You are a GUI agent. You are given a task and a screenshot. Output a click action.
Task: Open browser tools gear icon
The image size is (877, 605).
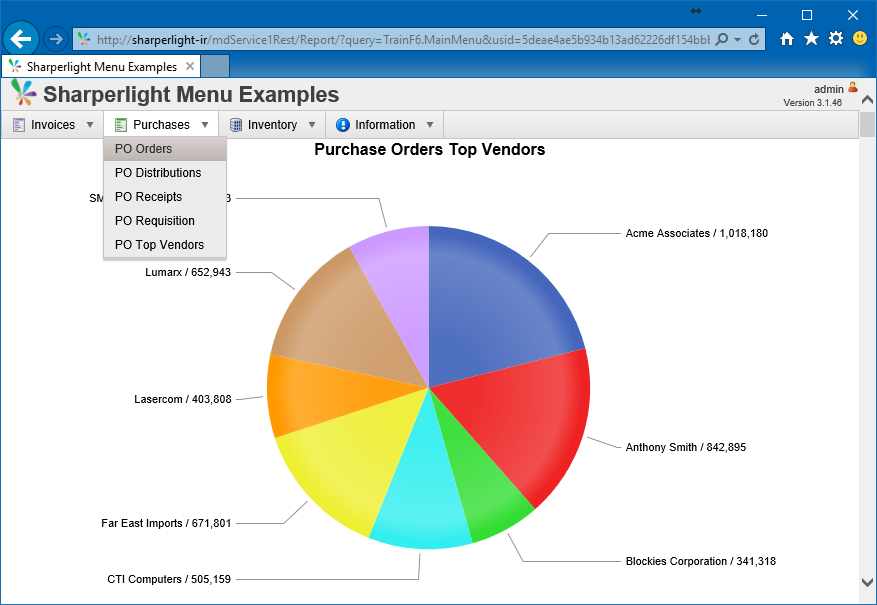(x=836, y=39)
